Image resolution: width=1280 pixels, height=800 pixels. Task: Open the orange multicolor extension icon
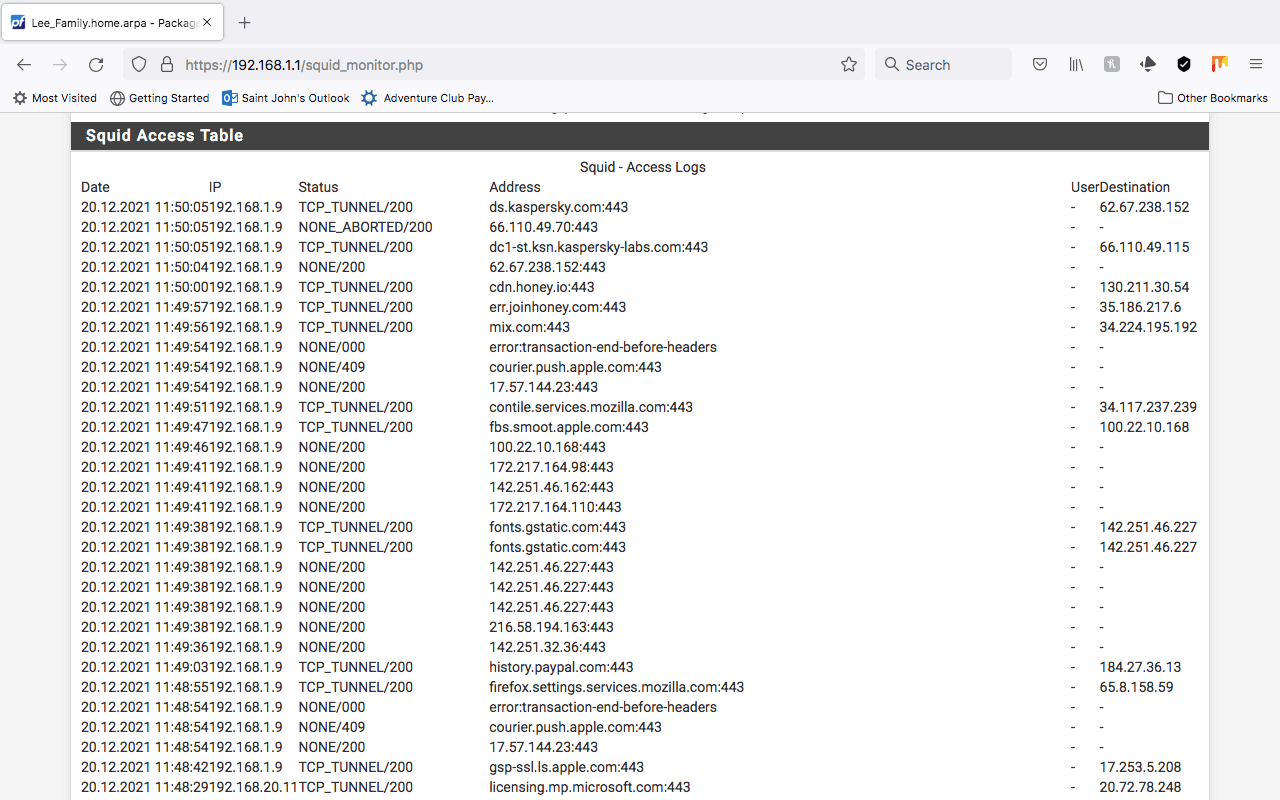tap(1220, 64)
